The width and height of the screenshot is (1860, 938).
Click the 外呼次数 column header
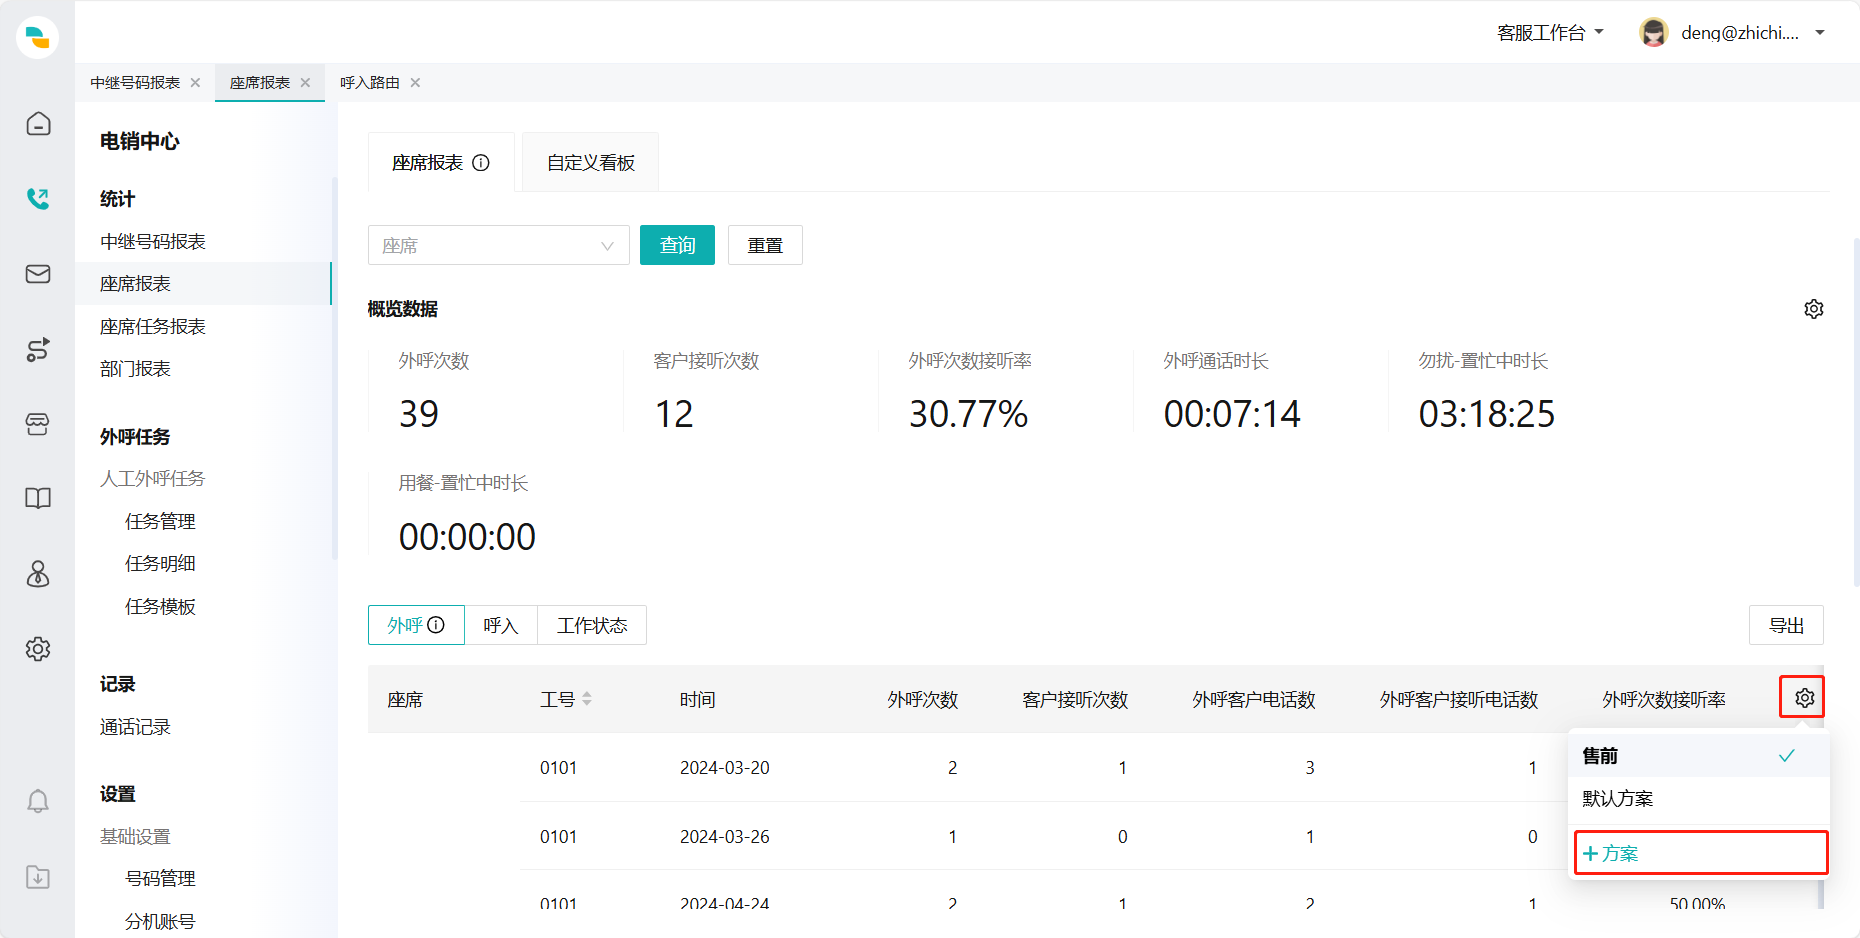pos(923,700)
